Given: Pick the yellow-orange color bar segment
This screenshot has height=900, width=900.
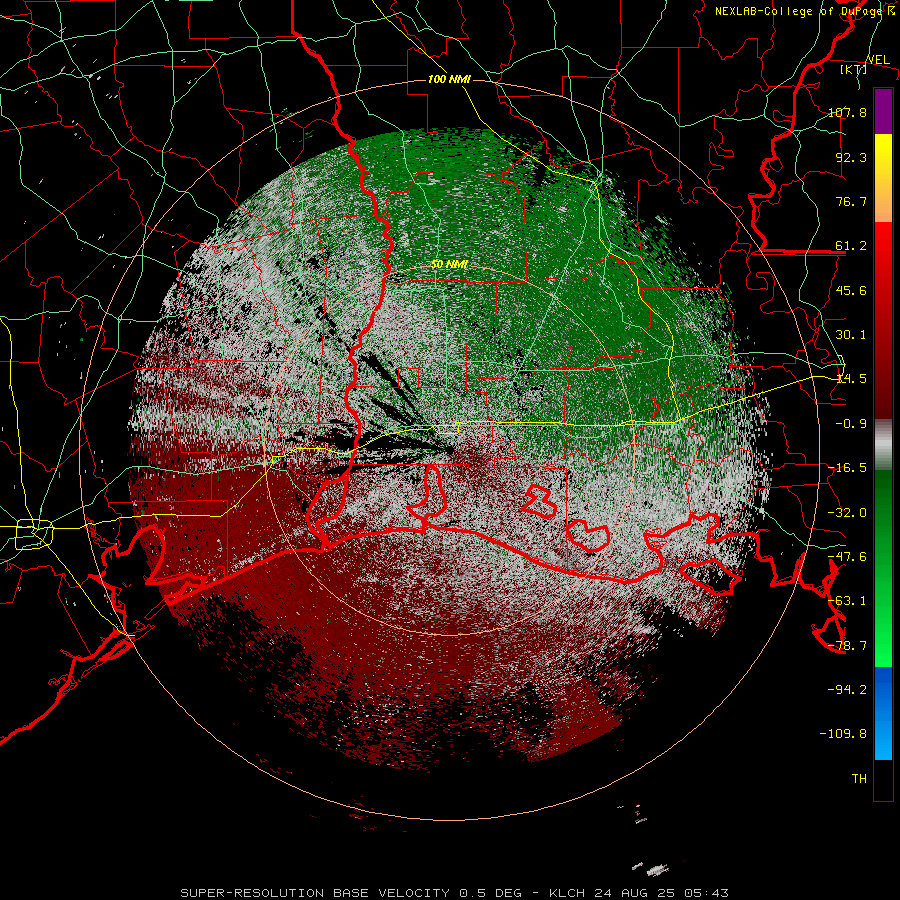Looking at the screenshot, I should tap(883, 178).
